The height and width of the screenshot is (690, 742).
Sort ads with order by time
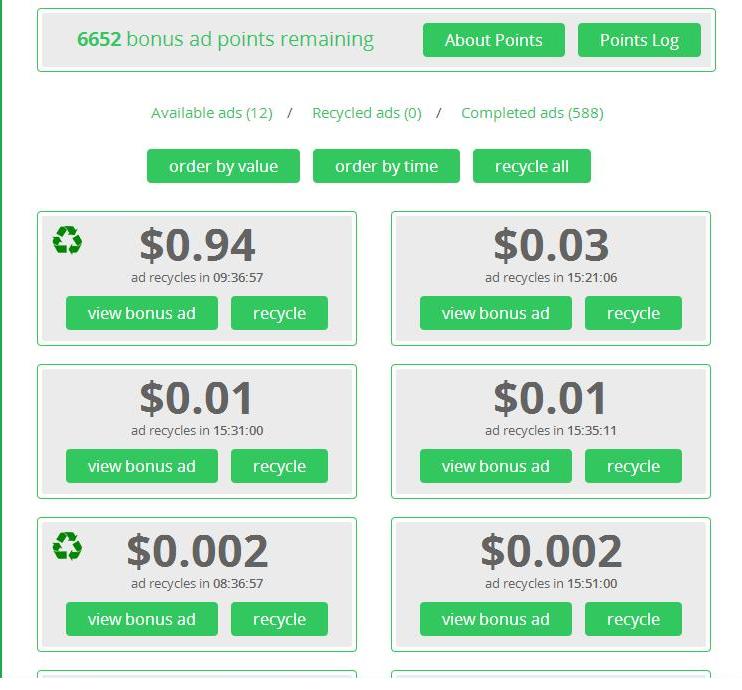[x=386, y=166]
